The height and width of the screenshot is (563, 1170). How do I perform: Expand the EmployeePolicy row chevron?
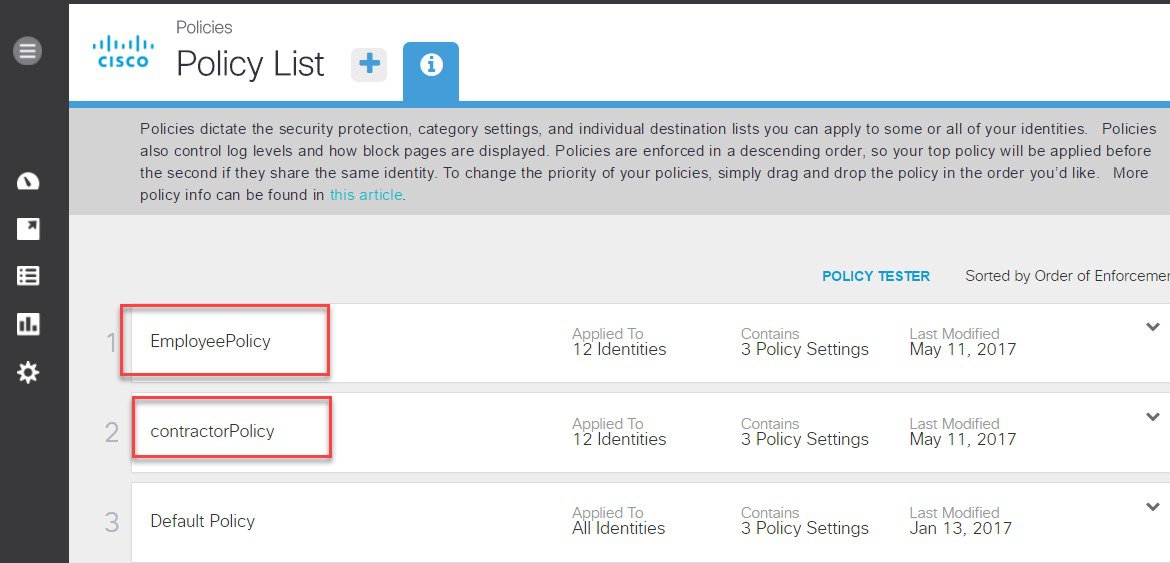[1153, 327]
